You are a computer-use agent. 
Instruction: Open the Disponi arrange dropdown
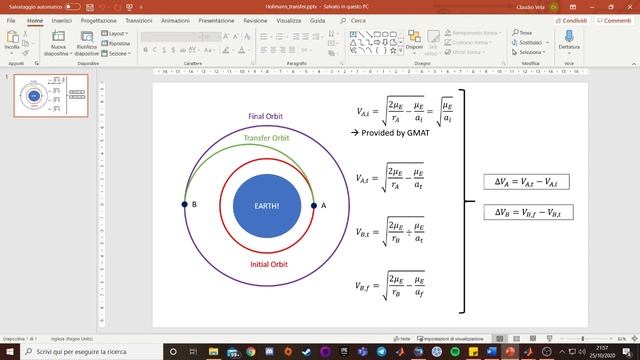point(414,41)
